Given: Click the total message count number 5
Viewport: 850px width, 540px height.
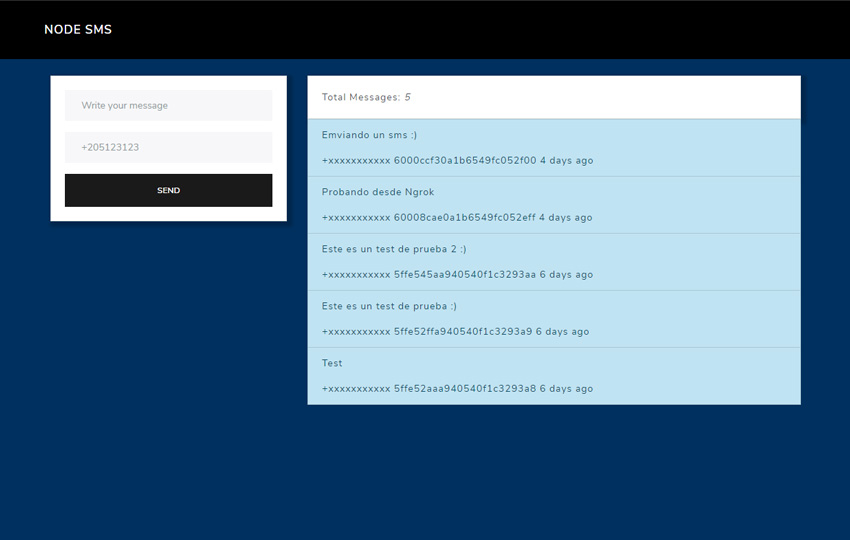Looking at the screenshot, I should [x=407, y=97].
